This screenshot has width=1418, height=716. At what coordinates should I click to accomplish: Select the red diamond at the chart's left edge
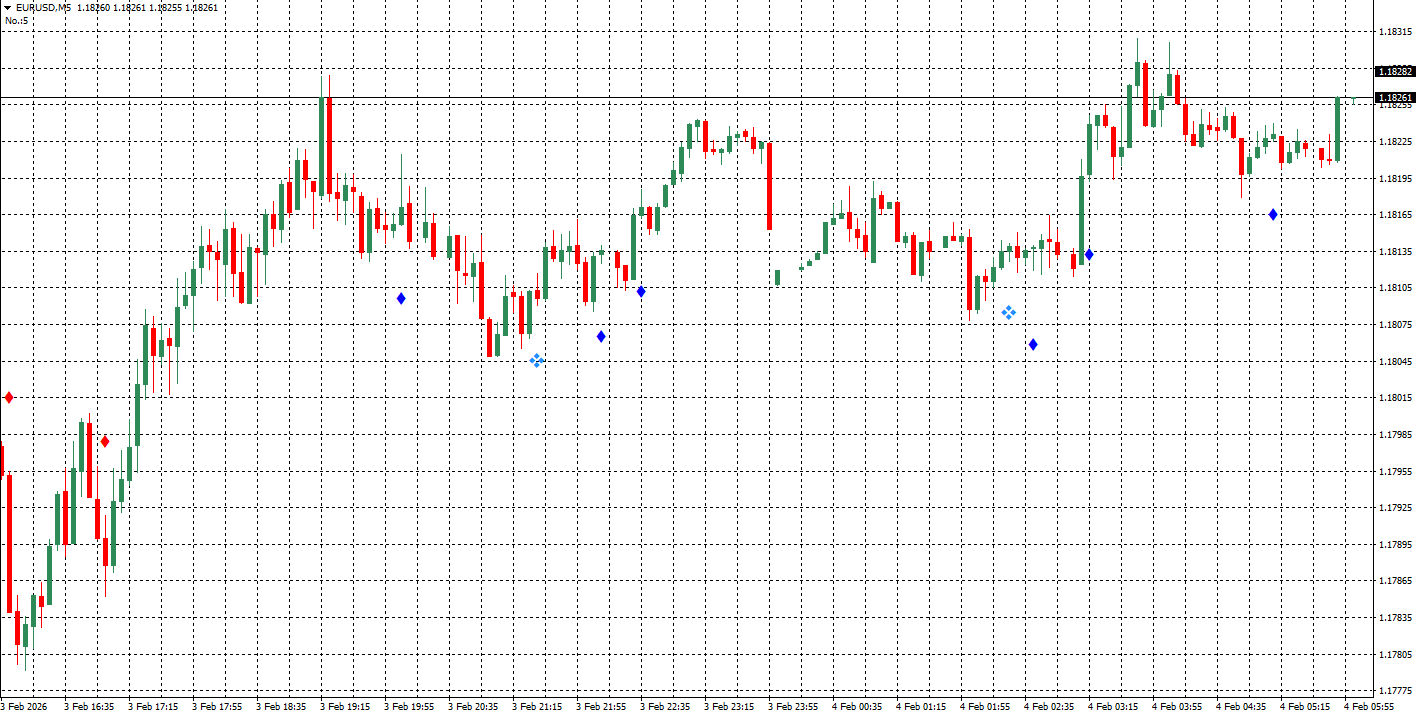click(9, 398)
